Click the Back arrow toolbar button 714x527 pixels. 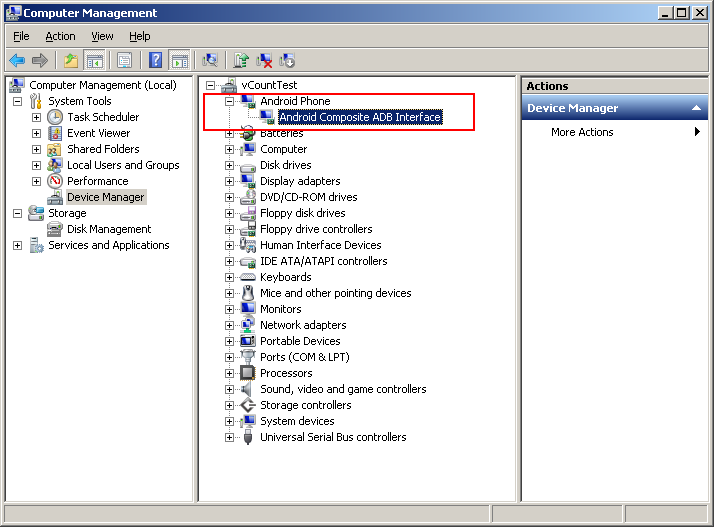pos(17,60)
